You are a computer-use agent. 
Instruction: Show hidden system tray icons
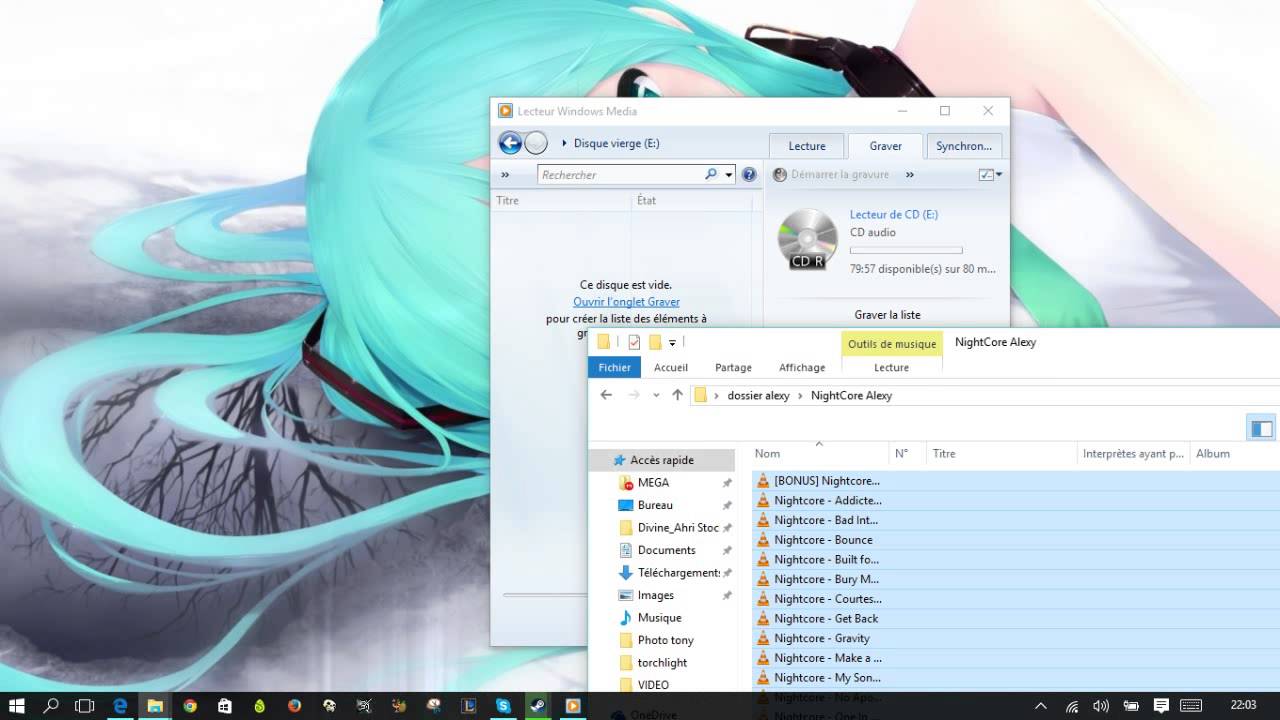click(x=1040, y=705)
